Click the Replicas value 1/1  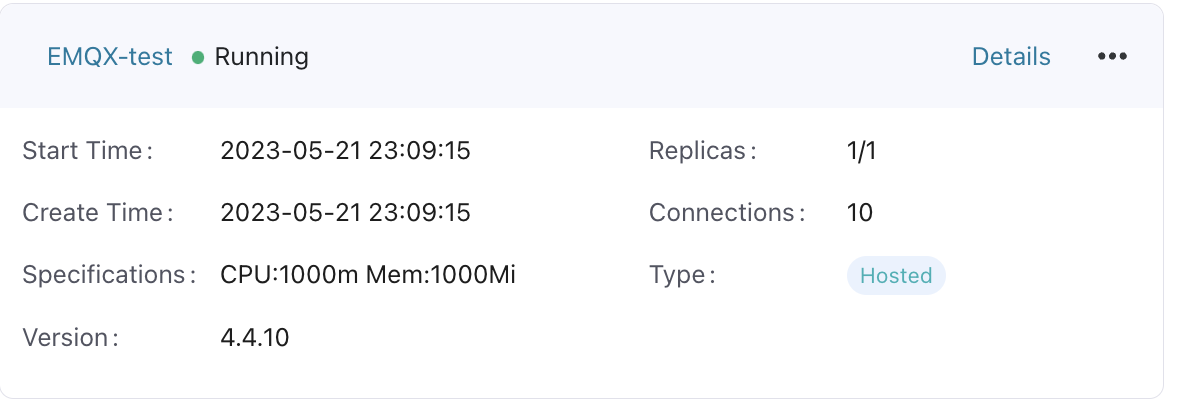(861, 152)
